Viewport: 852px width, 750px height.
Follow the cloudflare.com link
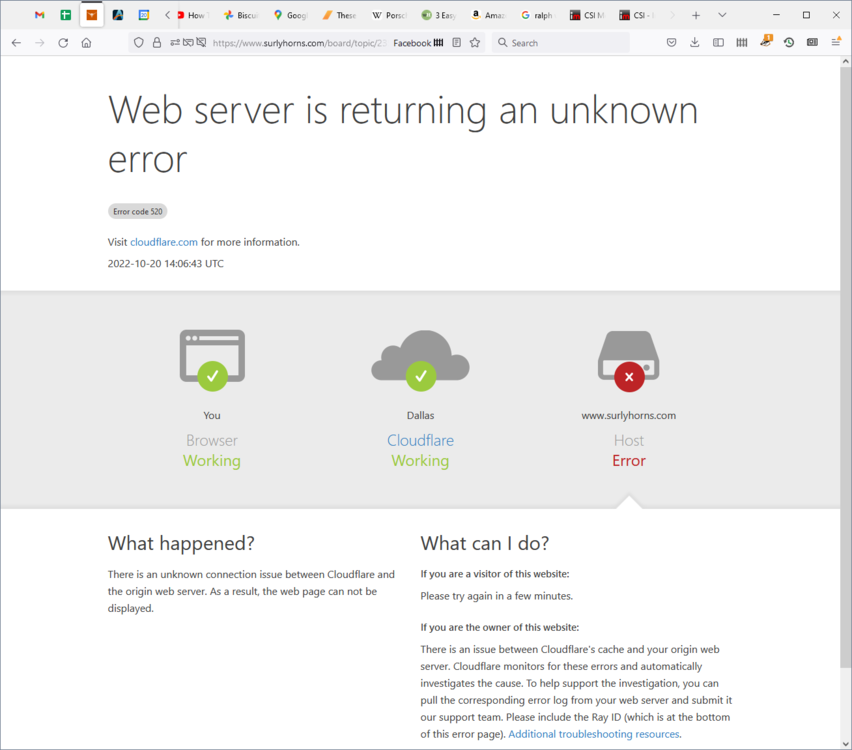click(x=164, y=242)
